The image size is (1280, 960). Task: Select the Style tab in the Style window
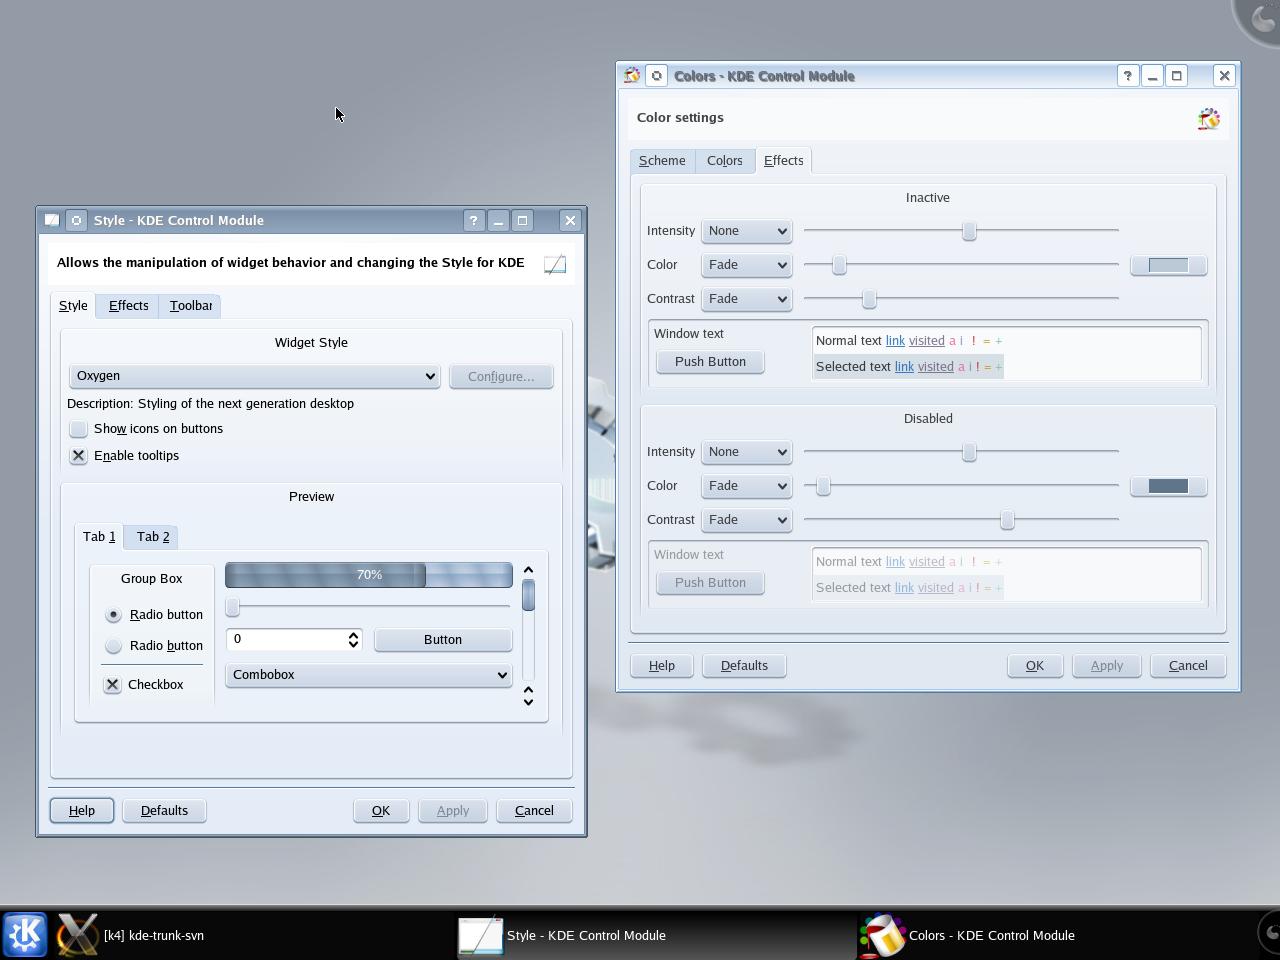click(73, 306)
